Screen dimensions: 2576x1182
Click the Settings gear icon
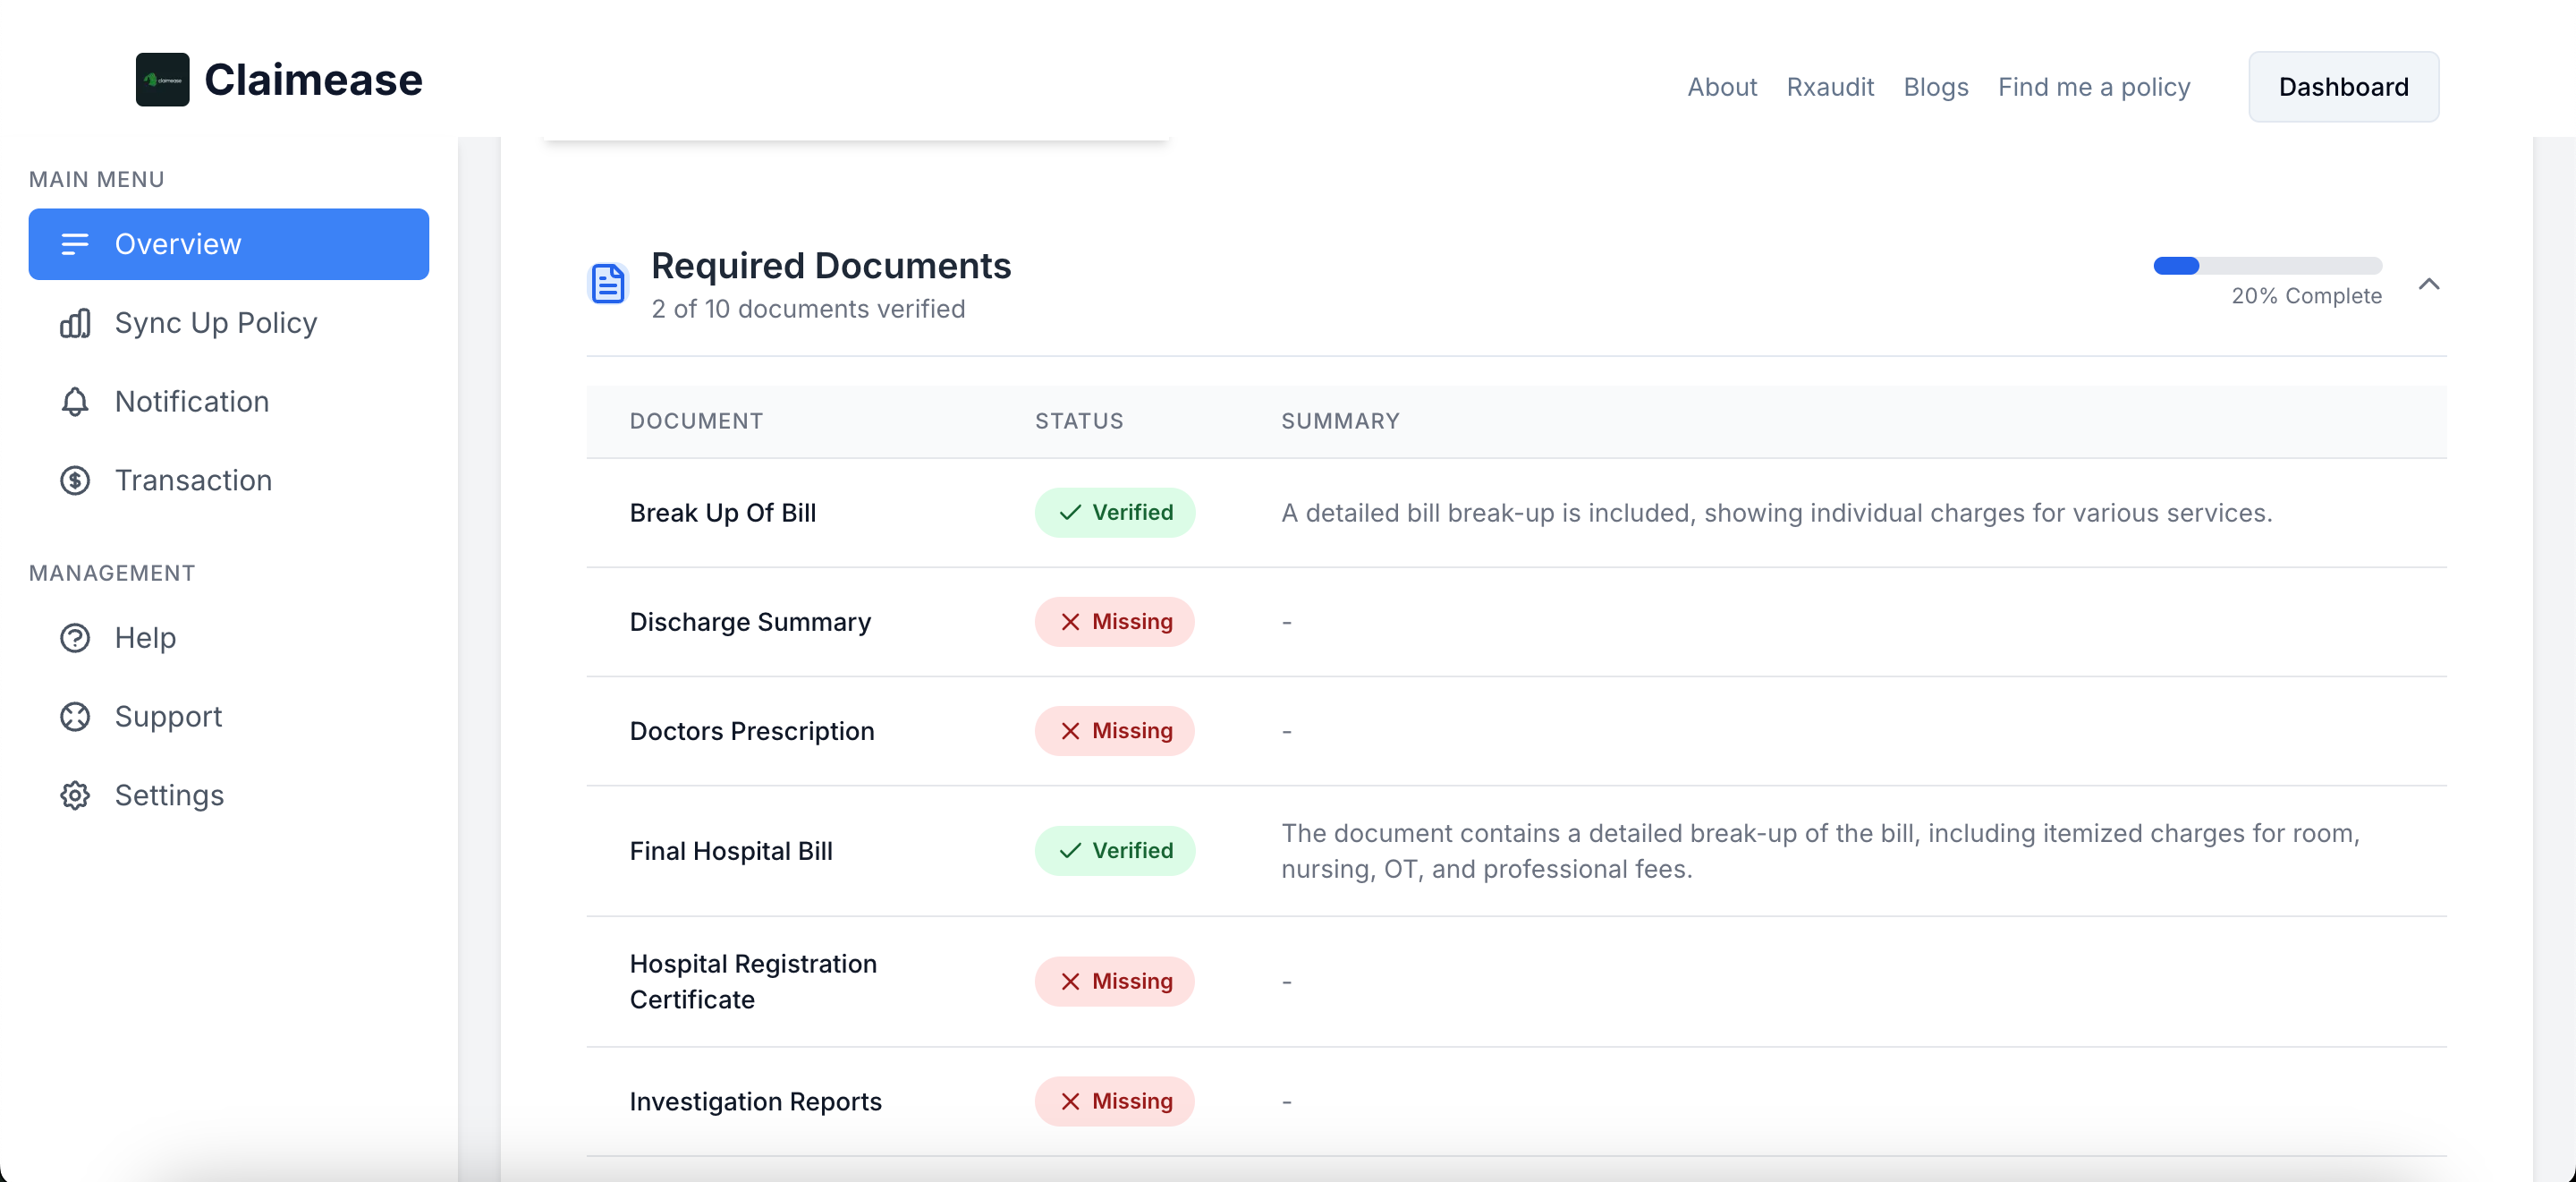75,795
